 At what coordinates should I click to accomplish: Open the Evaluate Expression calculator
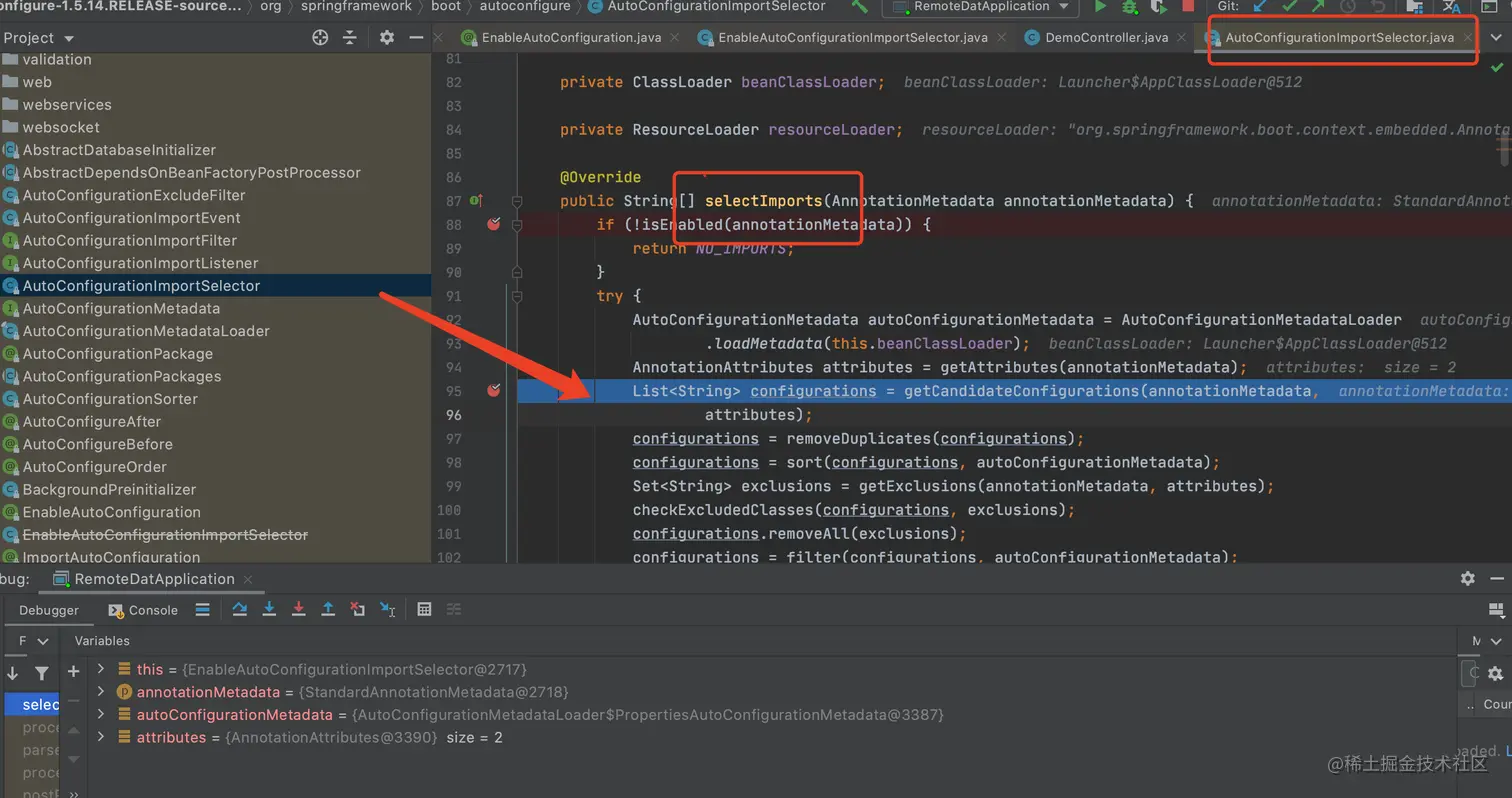tap(424, 609)
